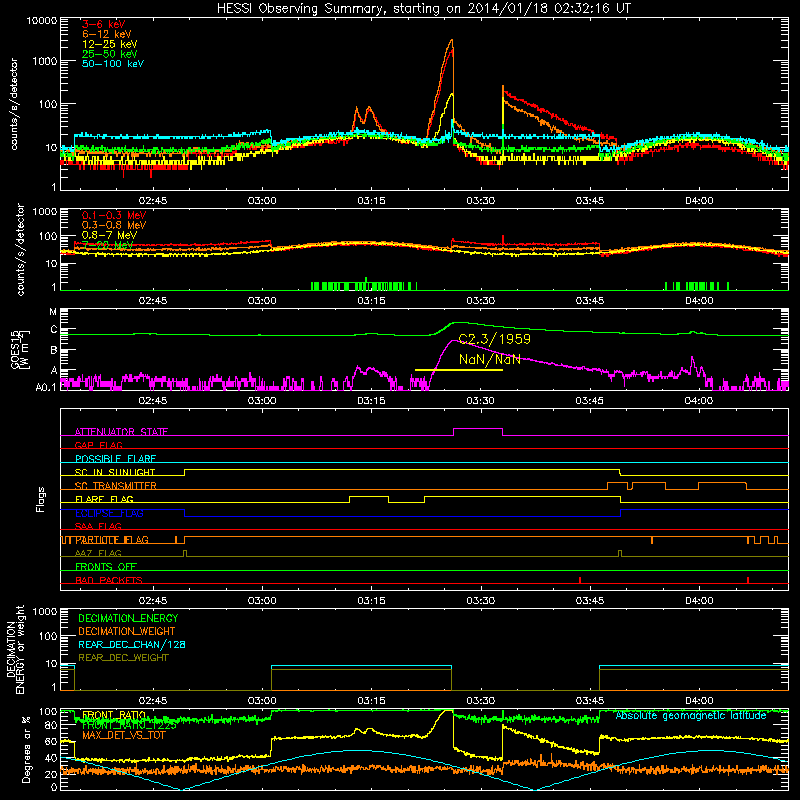Click the FLARE_FLAG label
The image size is (800, 800).
tap(104, 499)
